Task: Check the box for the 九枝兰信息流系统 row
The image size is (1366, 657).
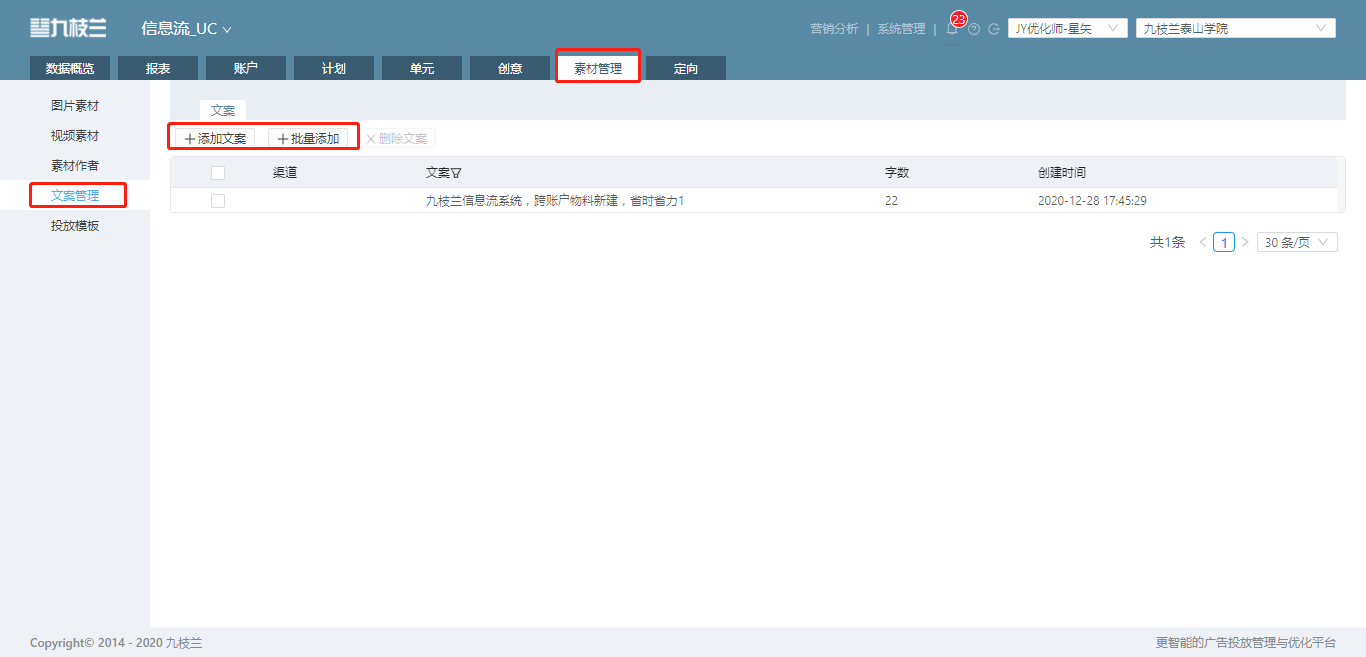Action: click(218, 201)
